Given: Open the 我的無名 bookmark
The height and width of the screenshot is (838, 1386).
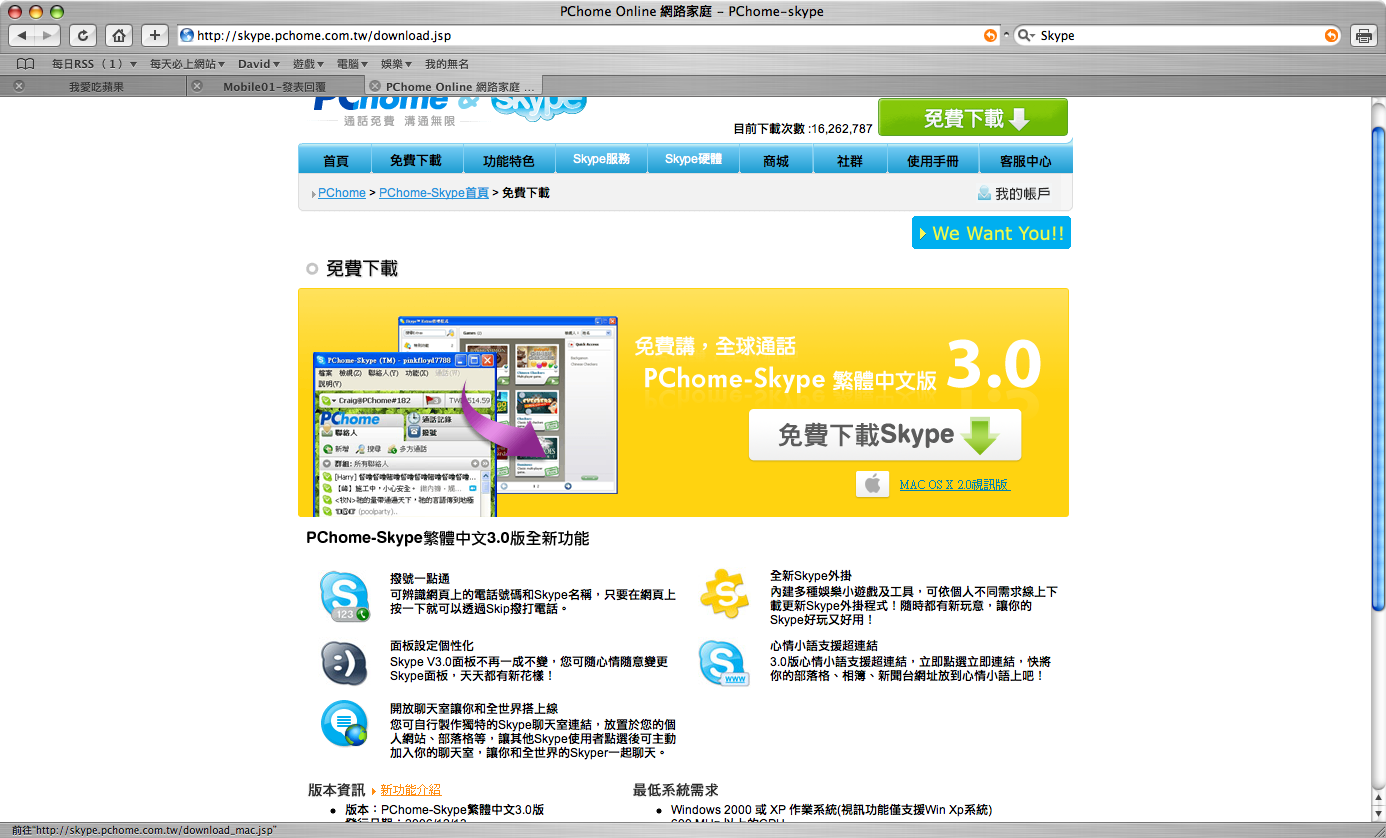Looking at the screenshot, I should [x=447, y=63].
